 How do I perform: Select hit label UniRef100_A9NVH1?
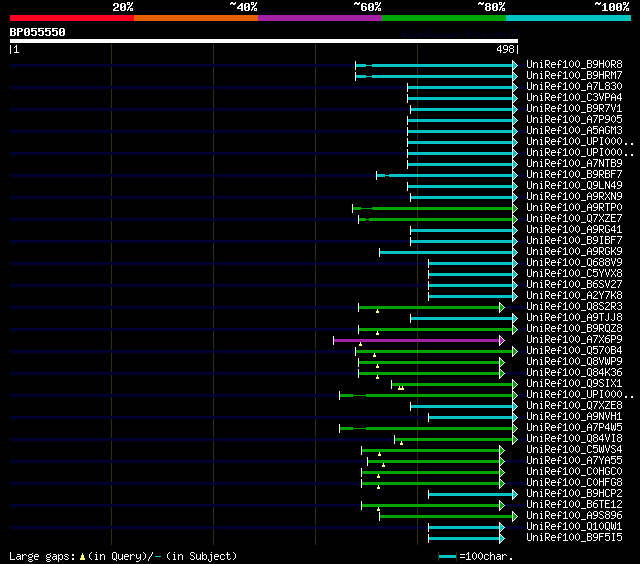(x=574, y=417)
